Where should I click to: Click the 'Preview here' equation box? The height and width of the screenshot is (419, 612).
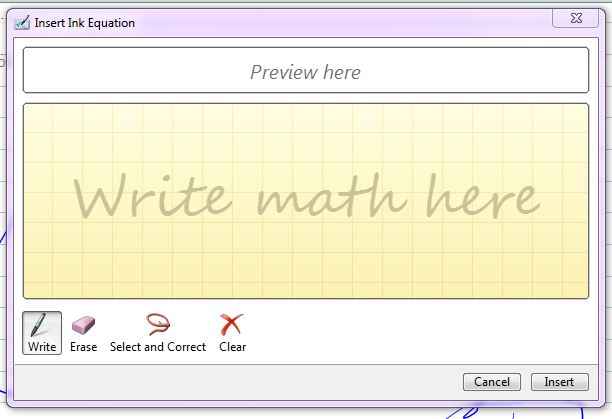[306, 70]
